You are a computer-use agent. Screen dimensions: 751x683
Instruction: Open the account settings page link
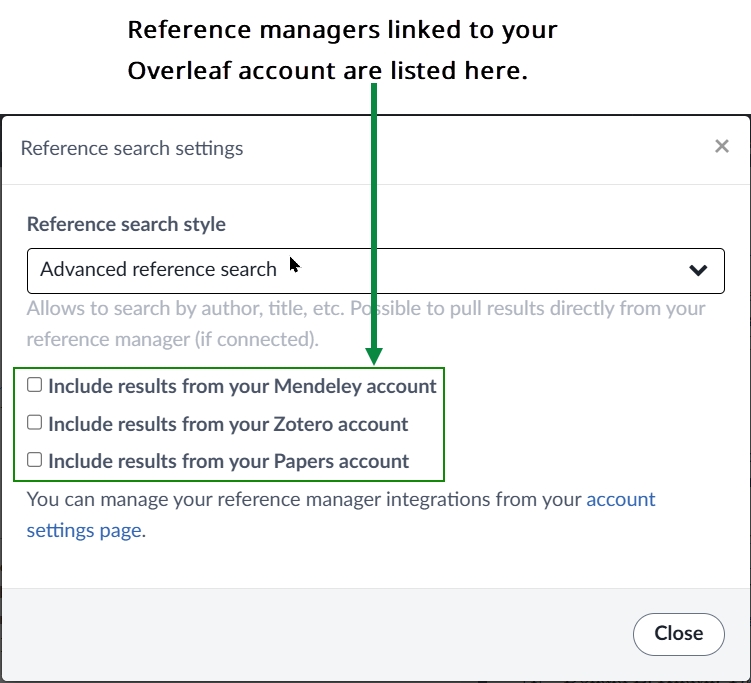tap(620, 499)
